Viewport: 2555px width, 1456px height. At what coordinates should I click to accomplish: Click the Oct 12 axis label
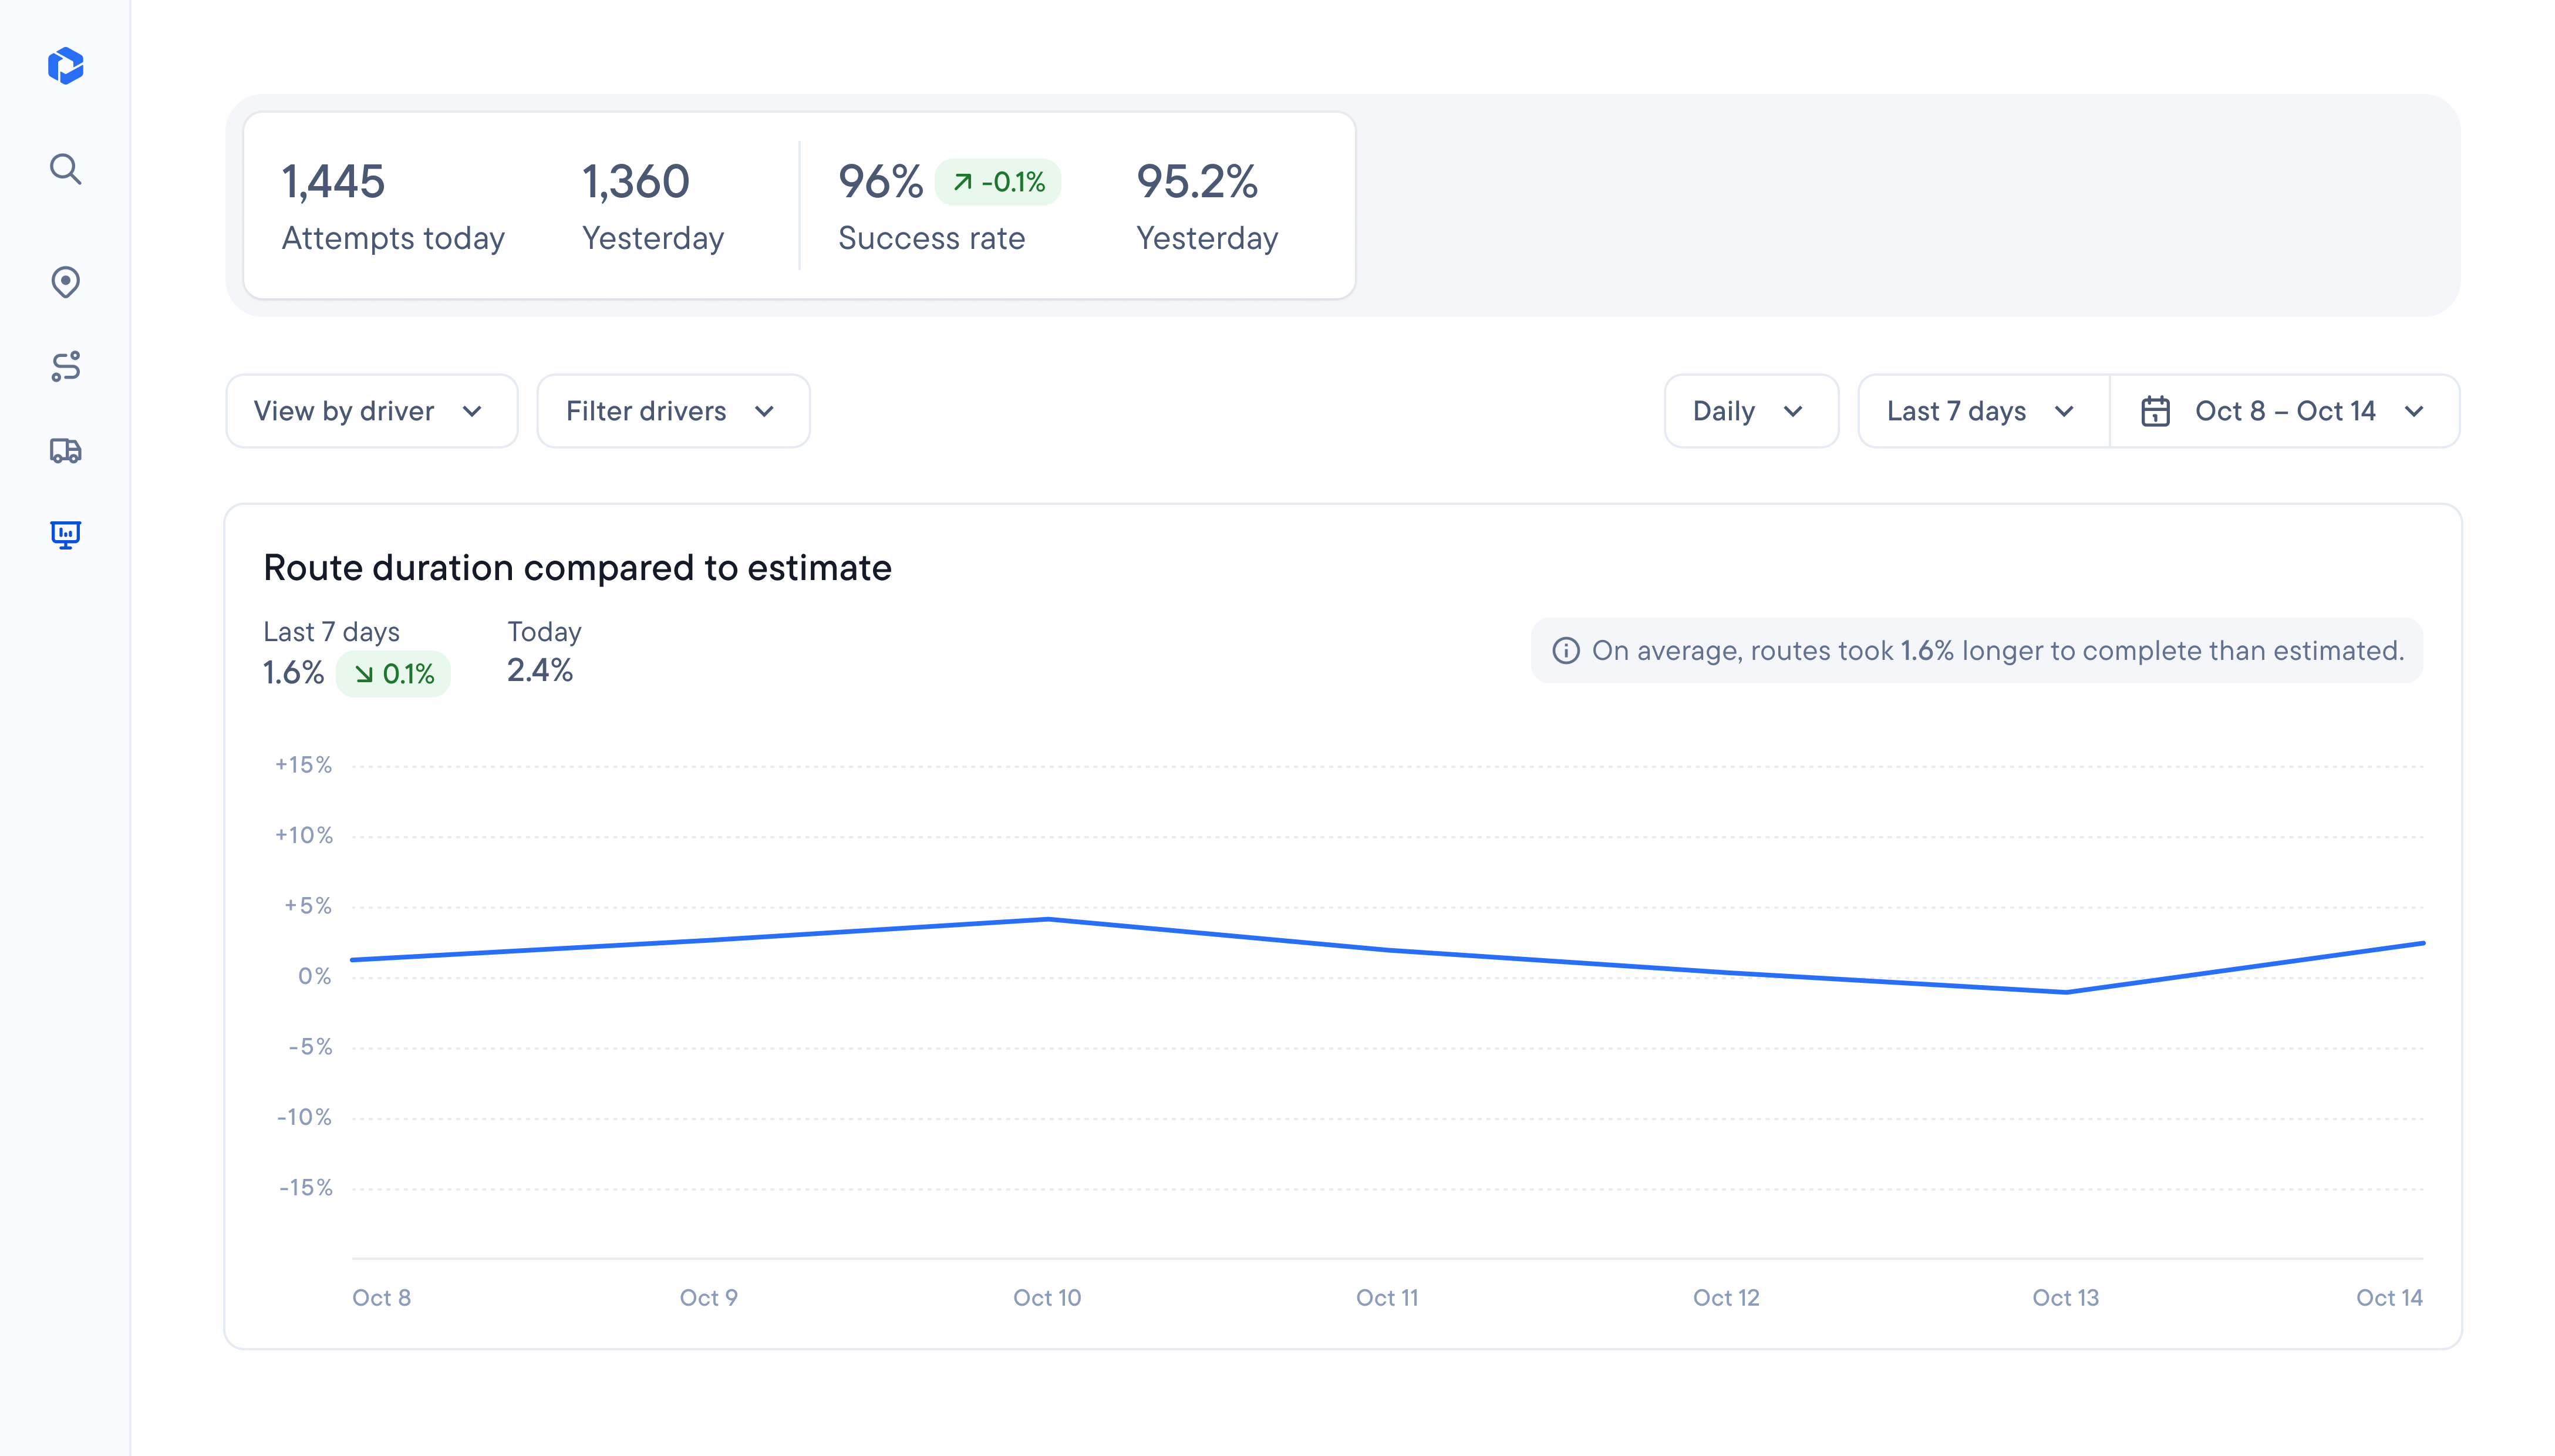tap(1726, 1298)
